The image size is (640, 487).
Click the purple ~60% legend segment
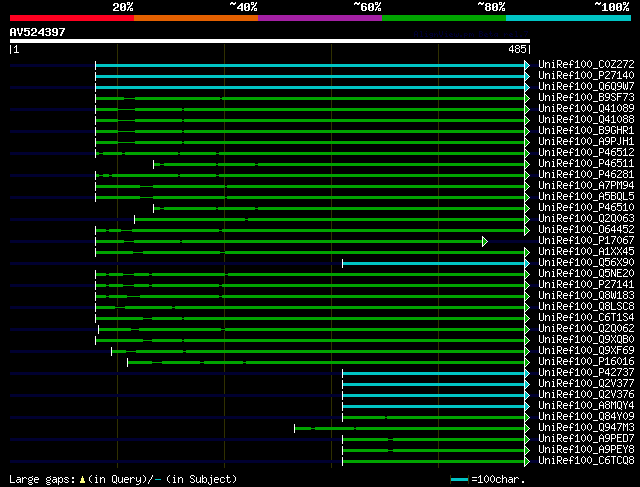point(320,18)
